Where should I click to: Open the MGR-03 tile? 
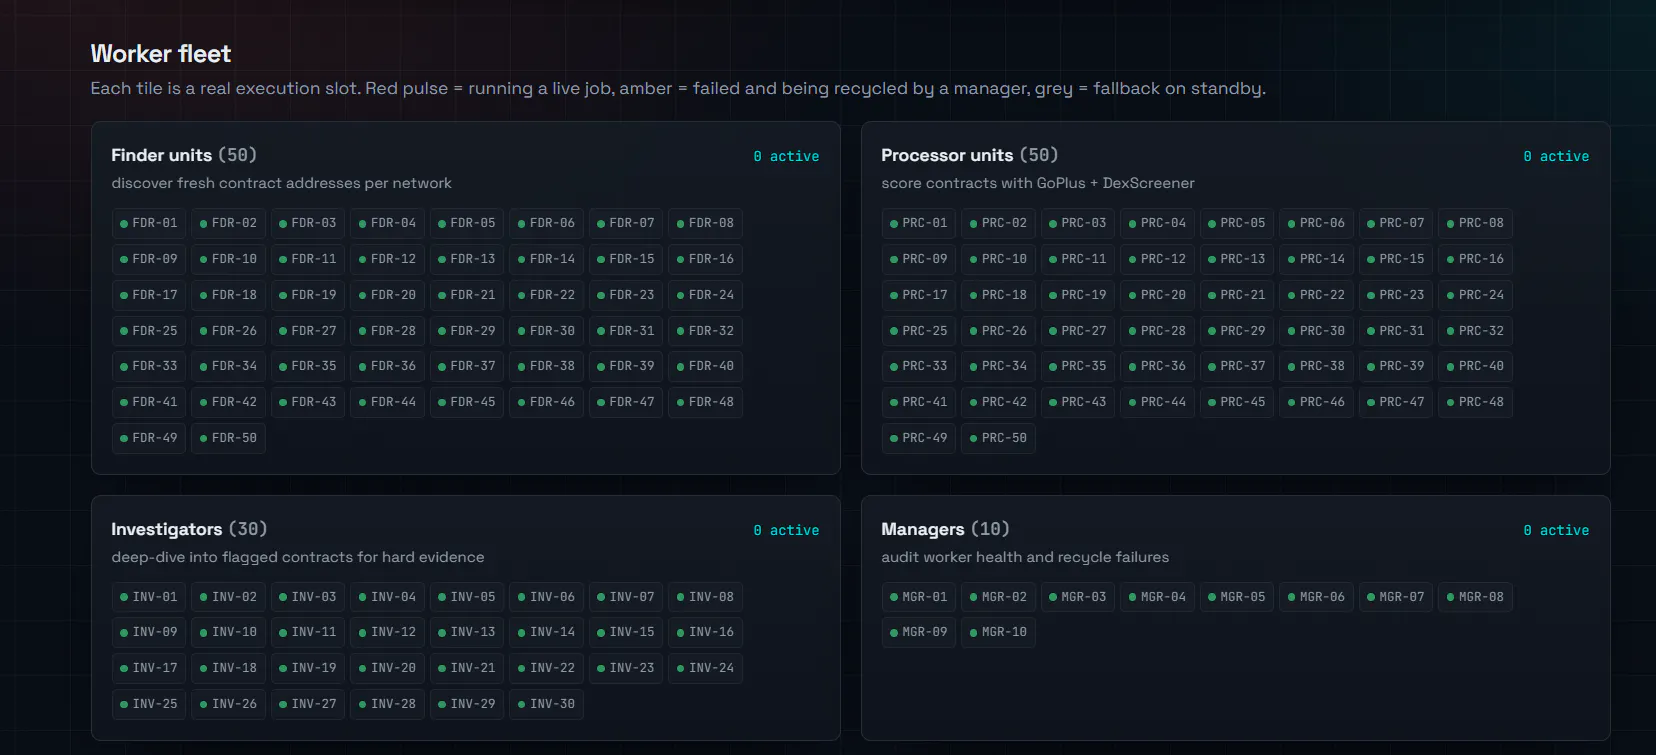pos(1078,597)
